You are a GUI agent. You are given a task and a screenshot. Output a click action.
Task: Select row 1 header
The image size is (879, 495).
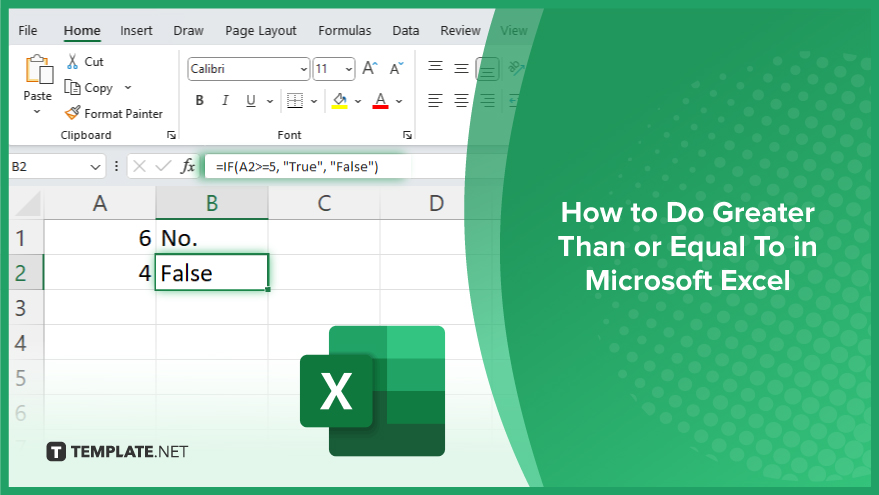(x=26, y=238)
